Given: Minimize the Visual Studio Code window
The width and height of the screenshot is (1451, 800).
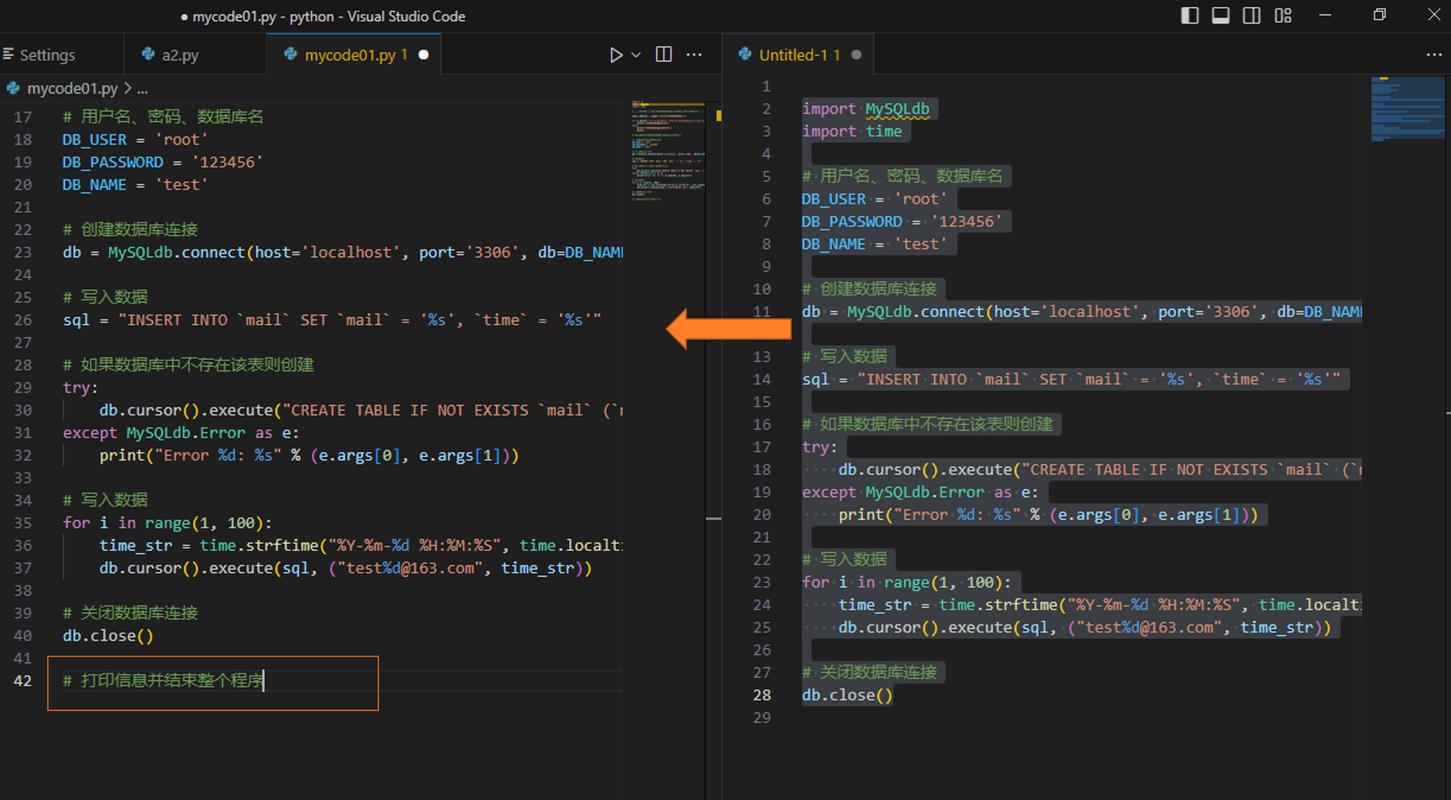Looking at the screenshot, I should pyautogui.click(x=1326, y=15).
